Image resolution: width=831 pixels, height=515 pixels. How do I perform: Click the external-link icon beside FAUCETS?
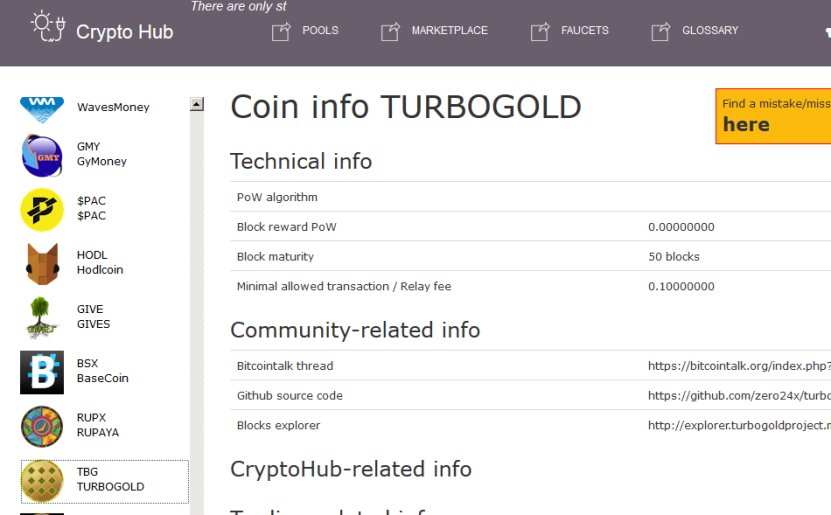[x=540, y=32]
